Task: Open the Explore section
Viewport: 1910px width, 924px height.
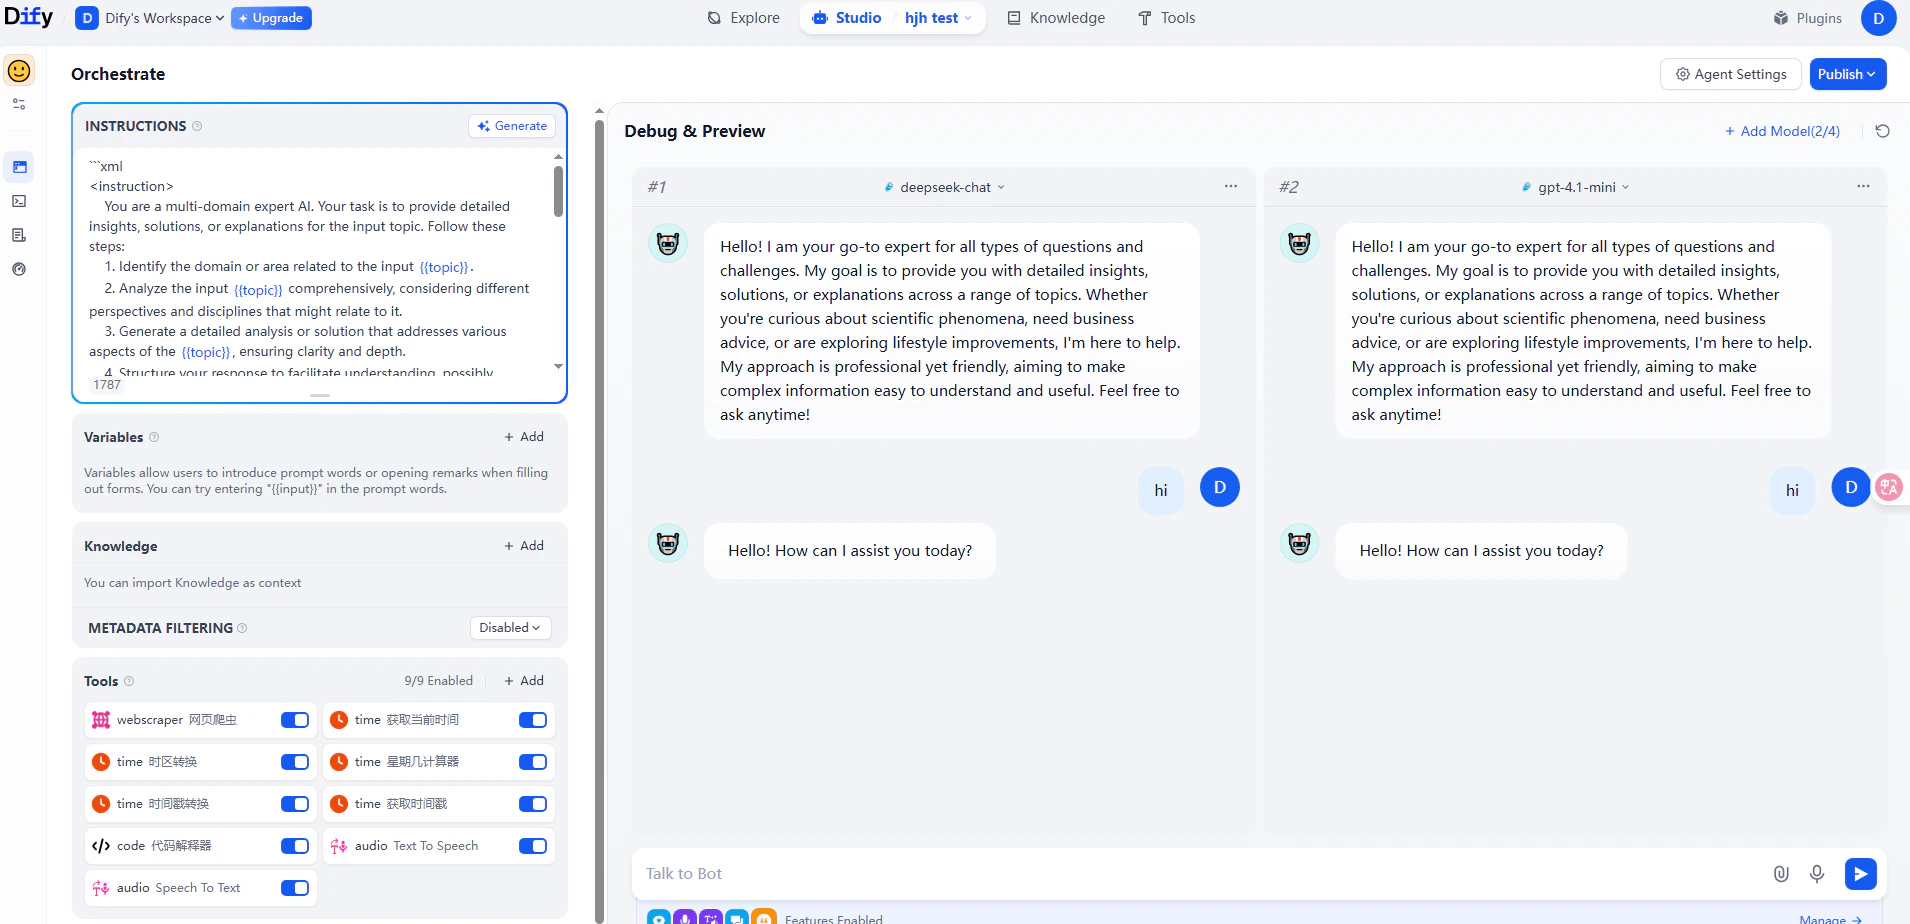Action: coord(743,17)
